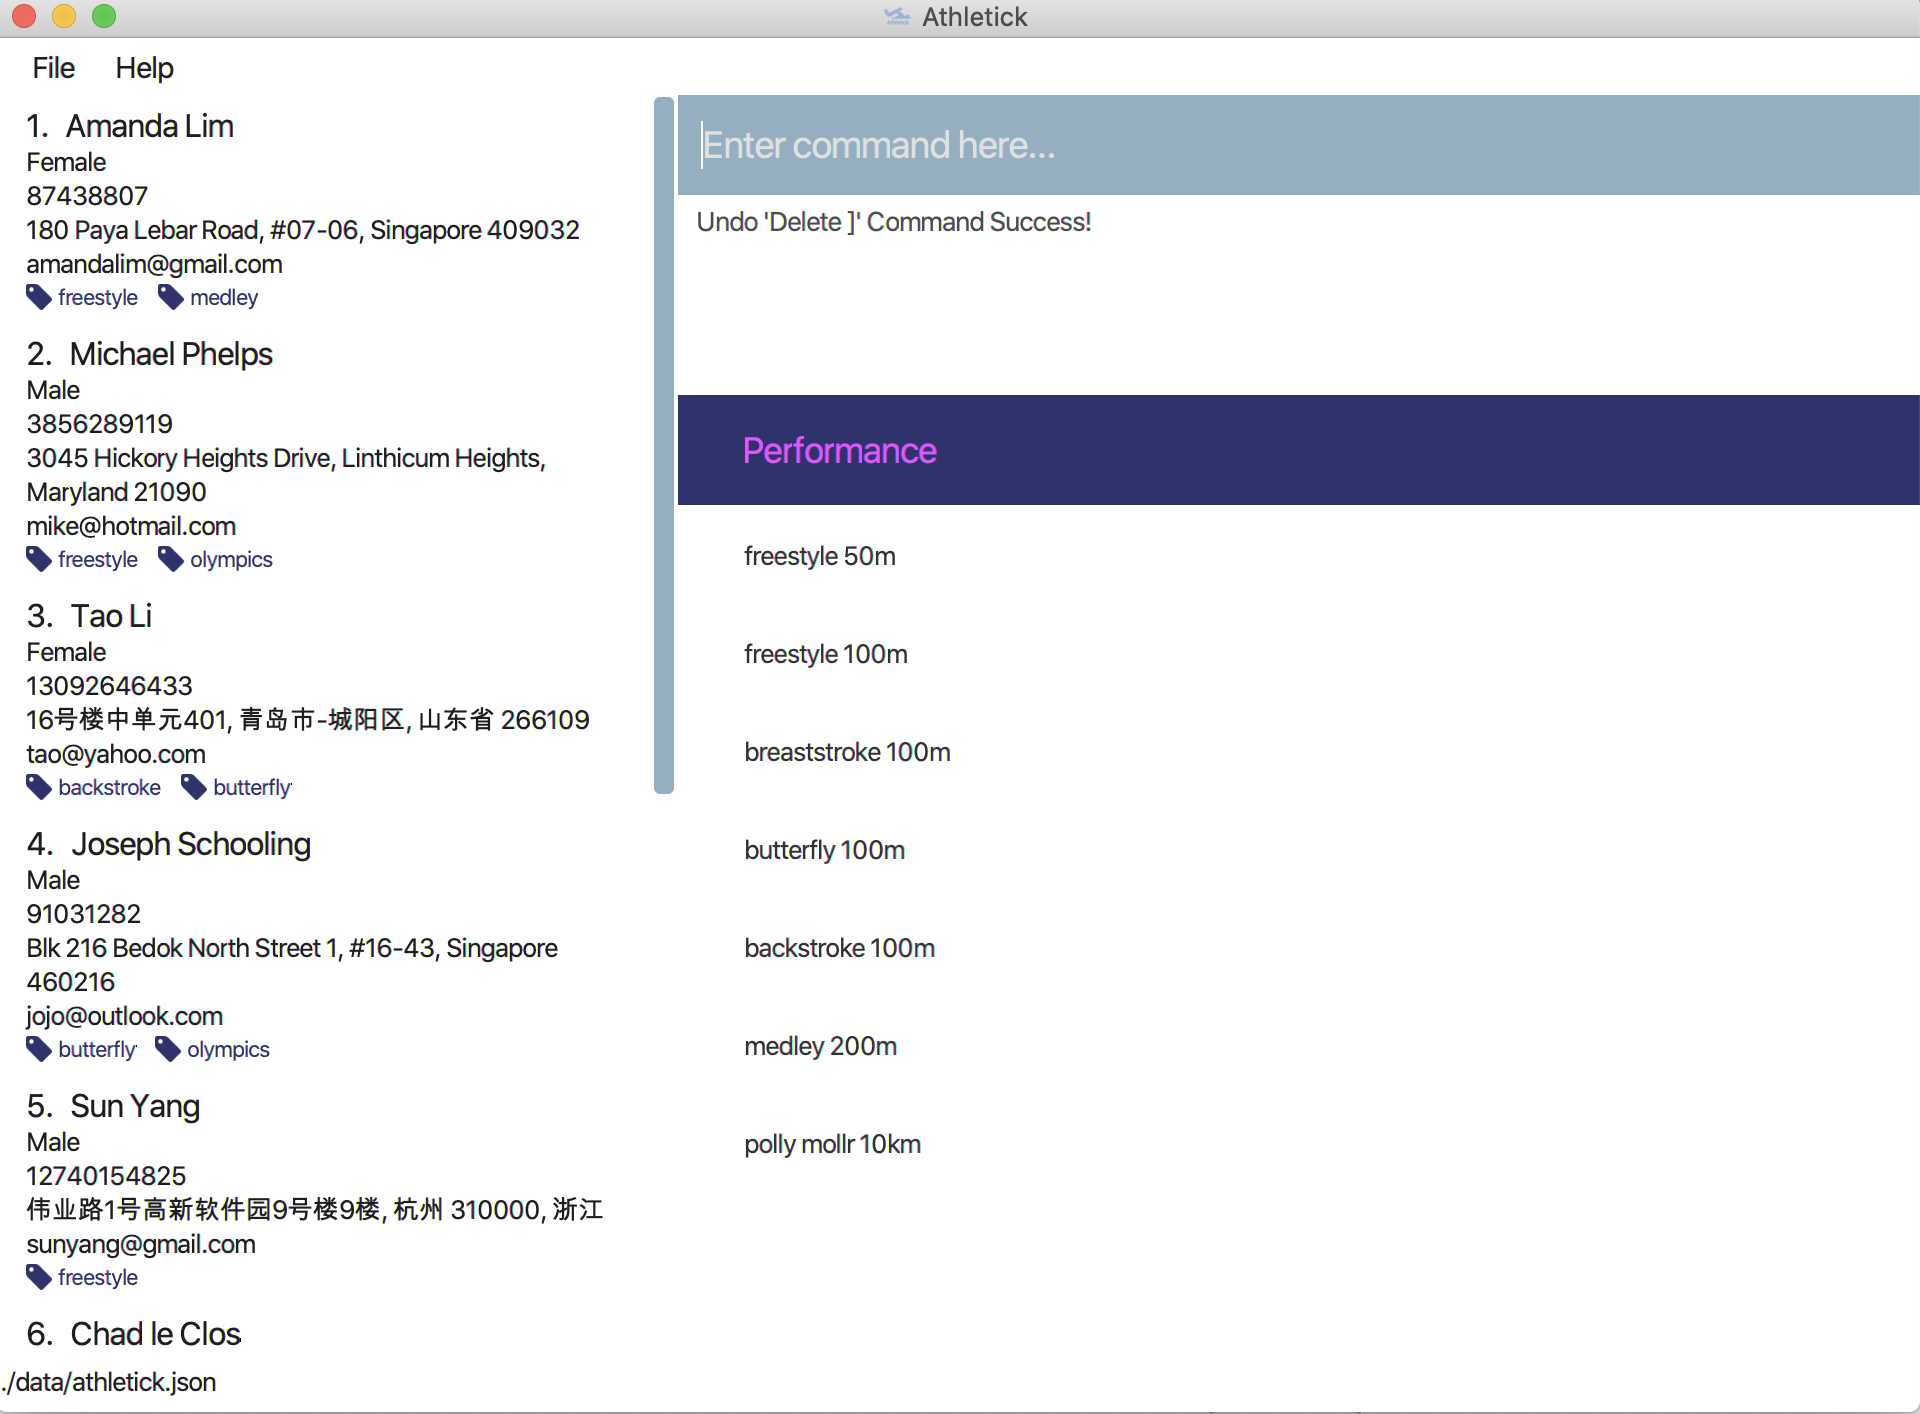Click Athletick swimmer icon in title bar
Screen dimensions: 1920x1414
click(897, 17)
